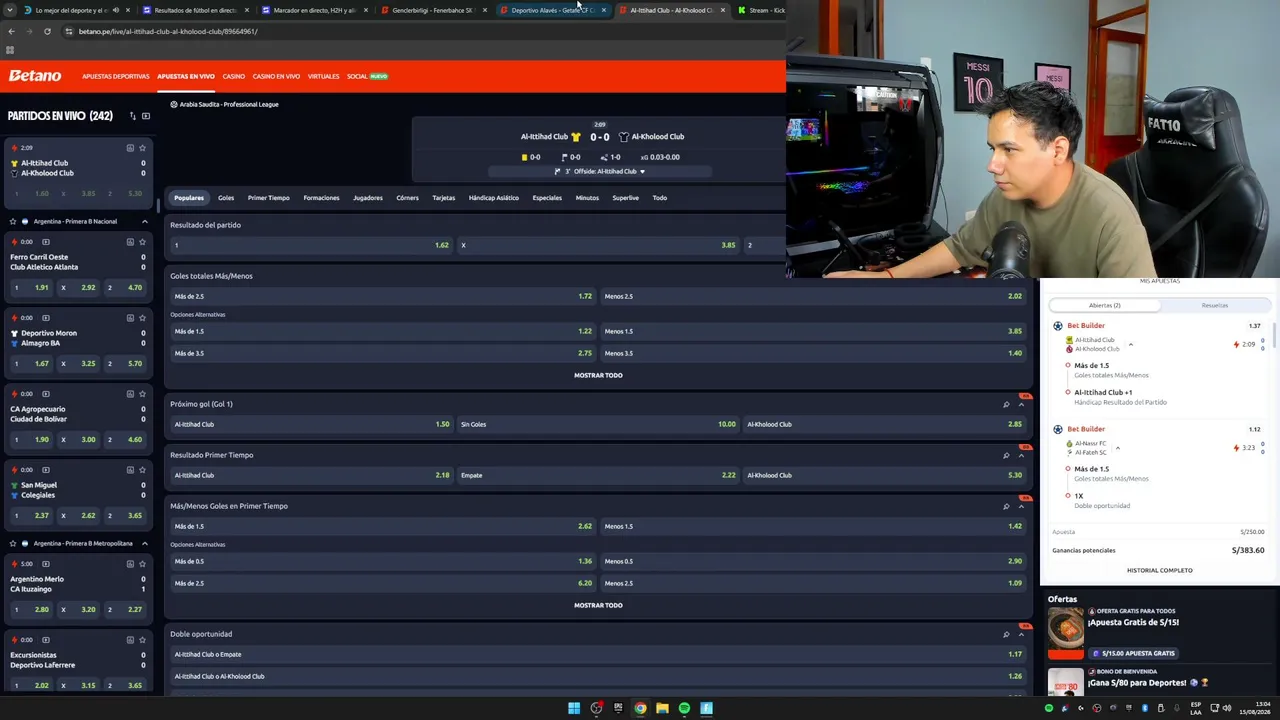Favorite the Argentina - Primera B Nacional league star

click(x=13, y=221)
